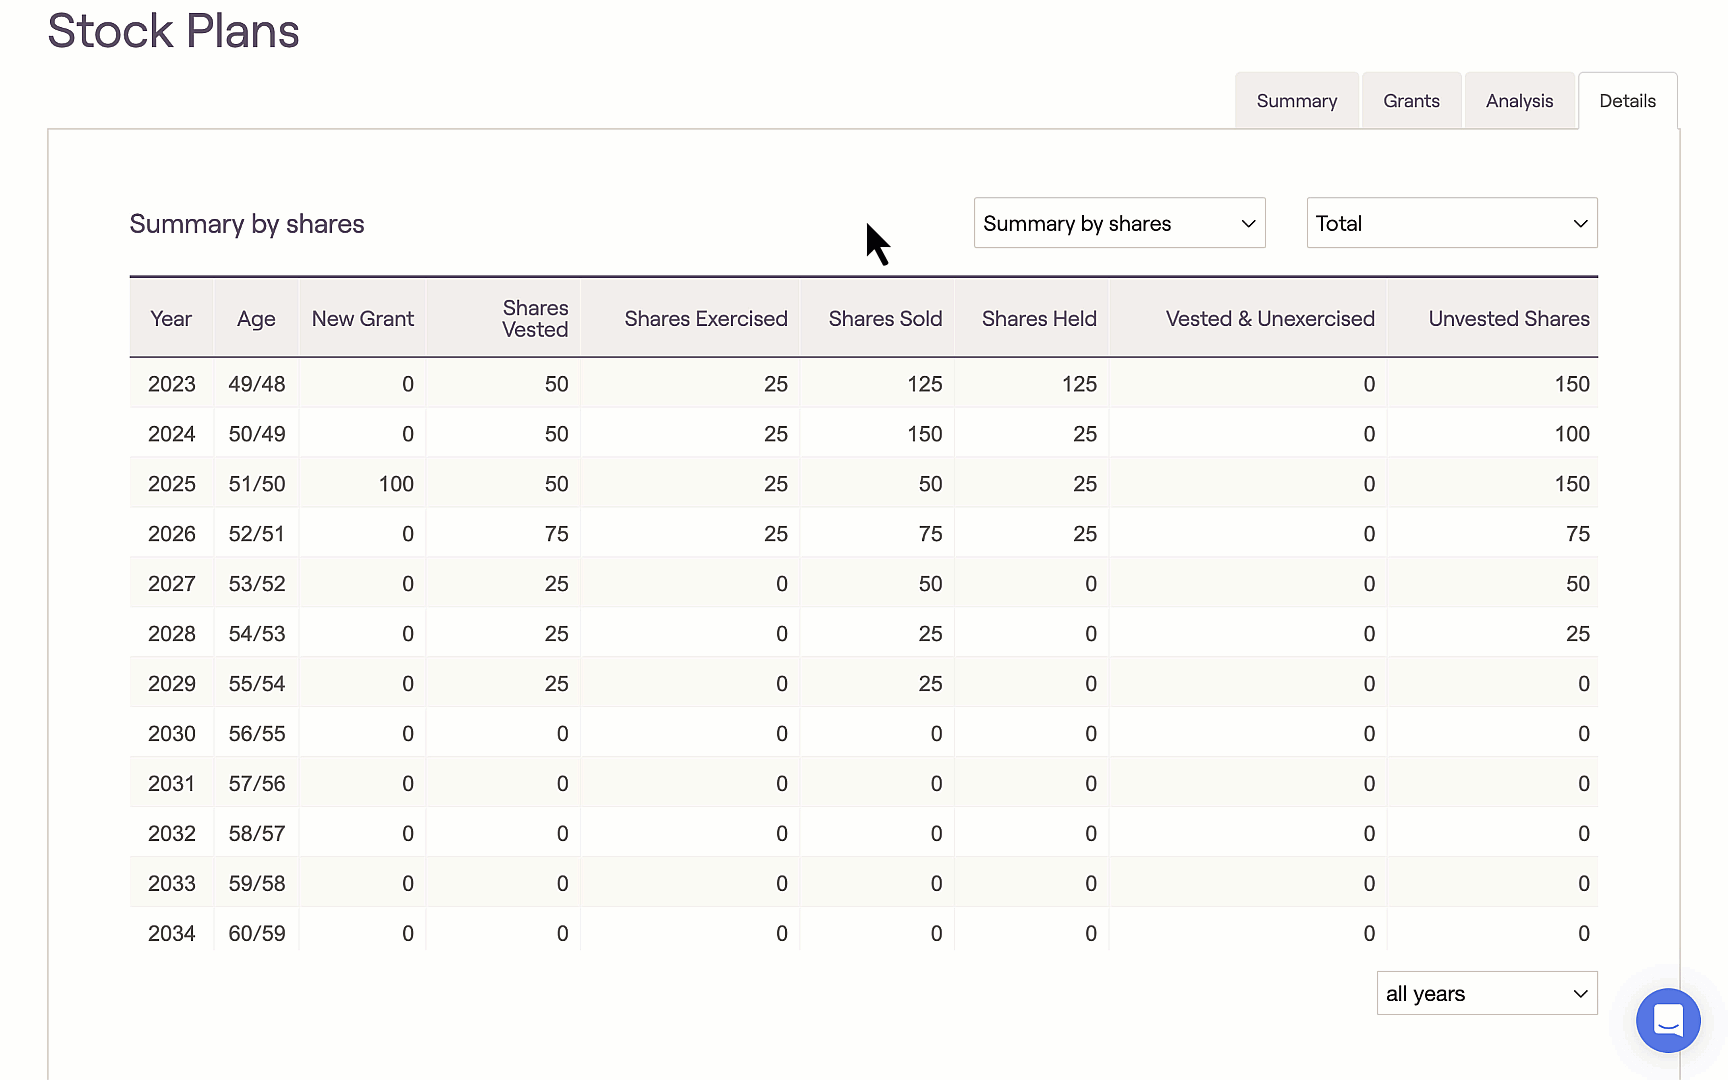Click the Shares Vested column header
The width and height of the screenshot is (1728, 1080).
534,319
